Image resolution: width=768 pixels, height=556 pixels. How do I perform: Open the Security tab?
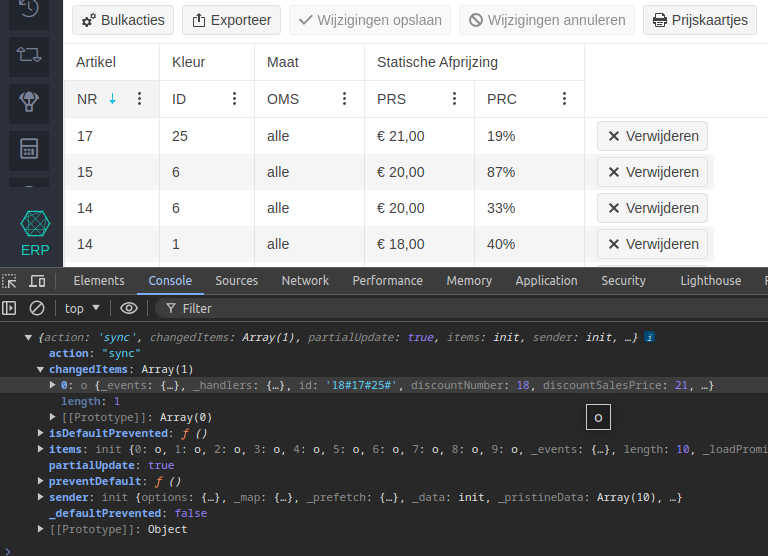click(x=624, y=281)
